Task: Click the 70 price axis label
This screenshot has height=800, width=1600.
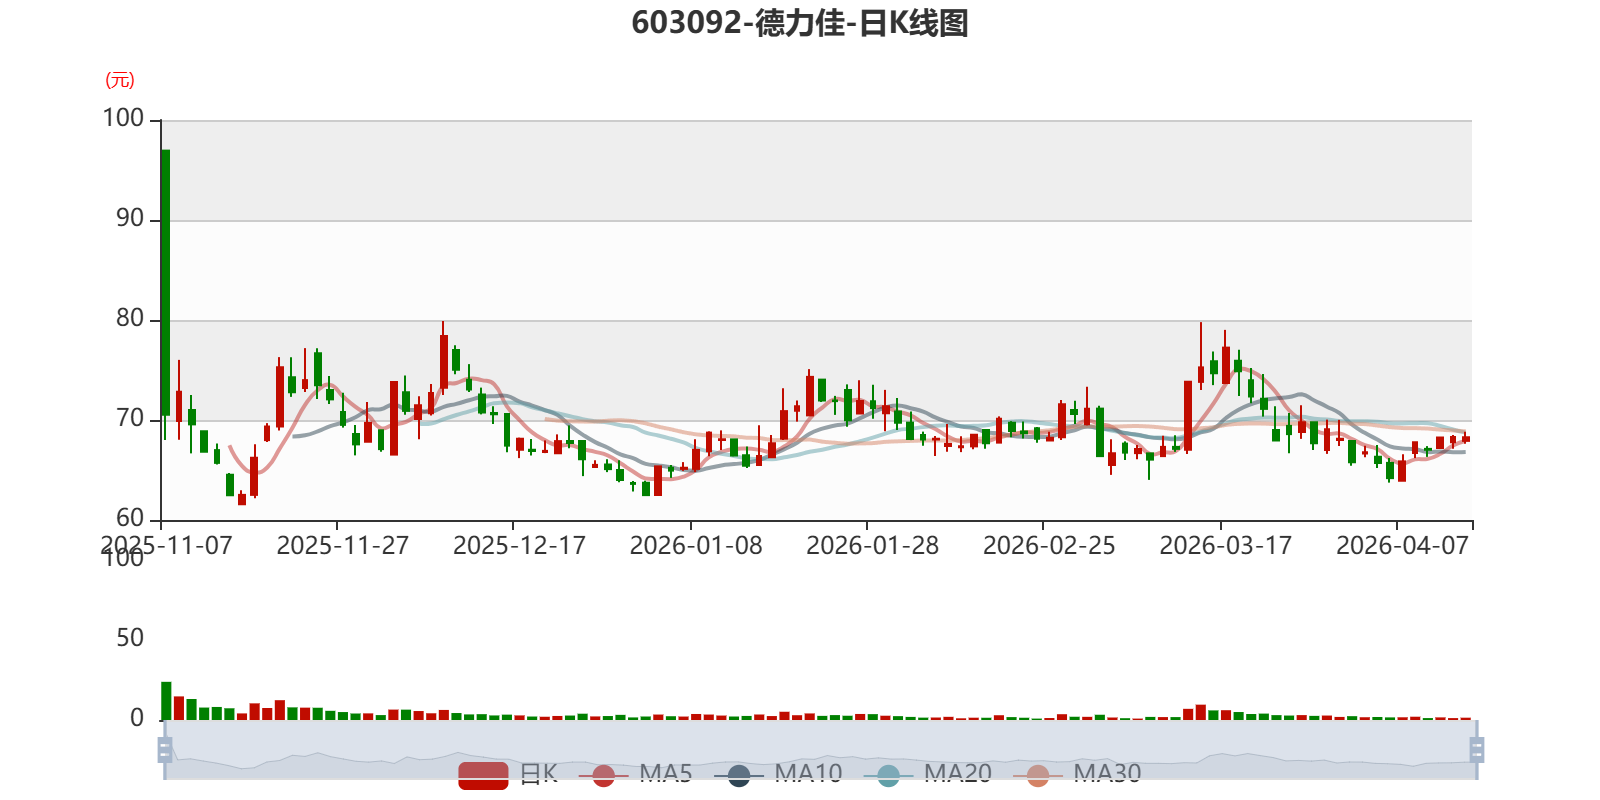Action: (x=130, y=419)
